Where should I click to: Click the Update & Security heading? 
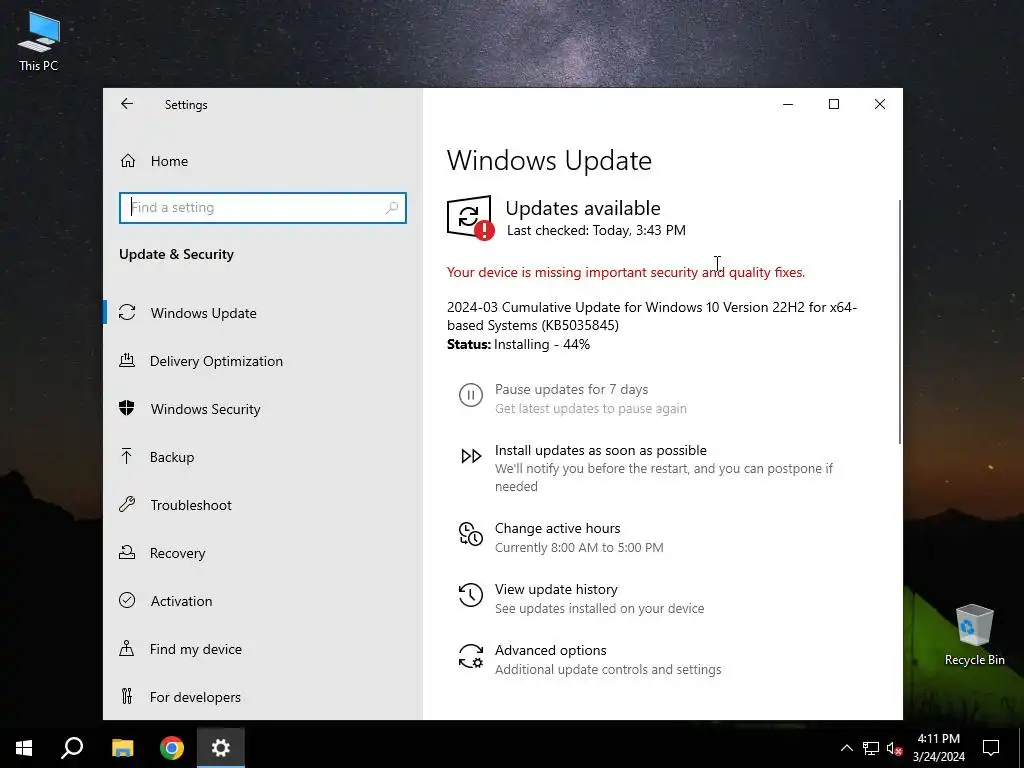pos(176,255)
